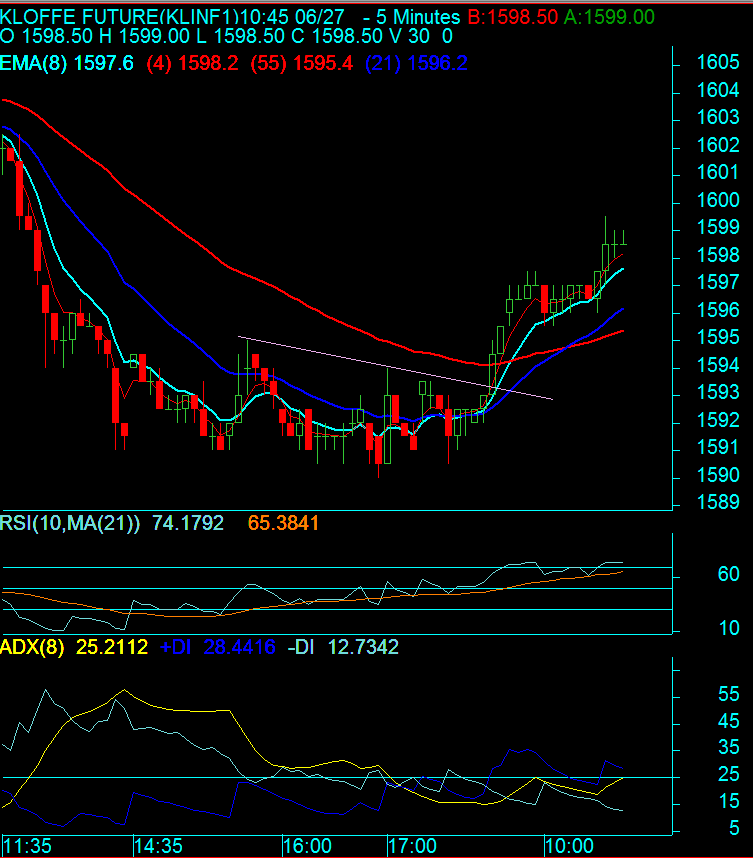Screen dimensions: 753x858
Task: Click the ADX axis label 25
Action: click(x=728, y=774)
